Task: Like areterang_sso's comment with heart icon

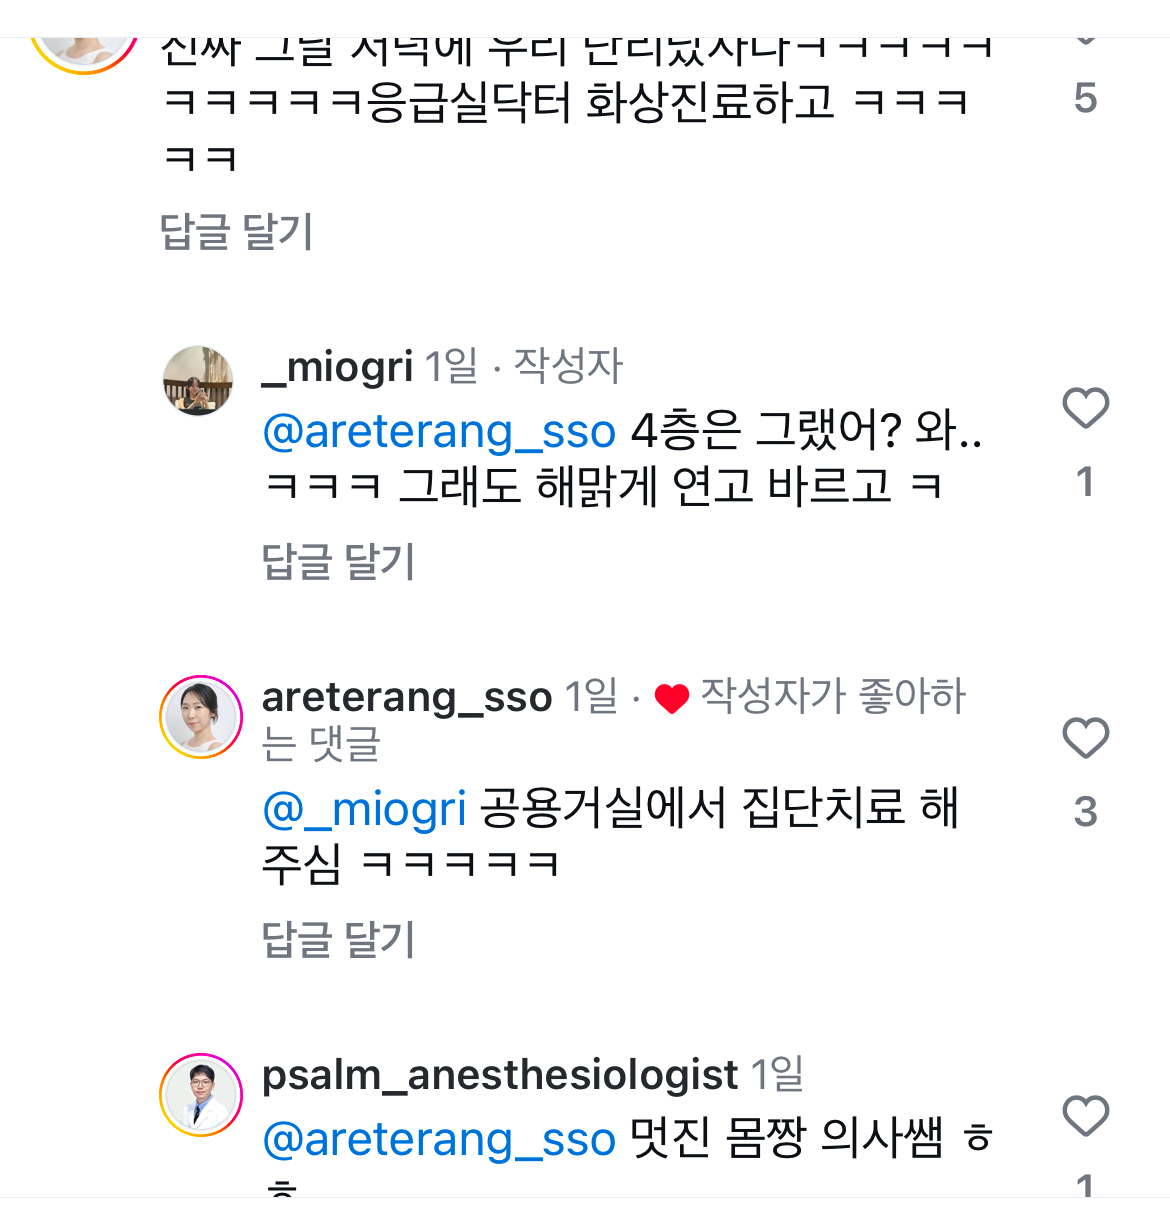Action: [x=1085, y=738]
